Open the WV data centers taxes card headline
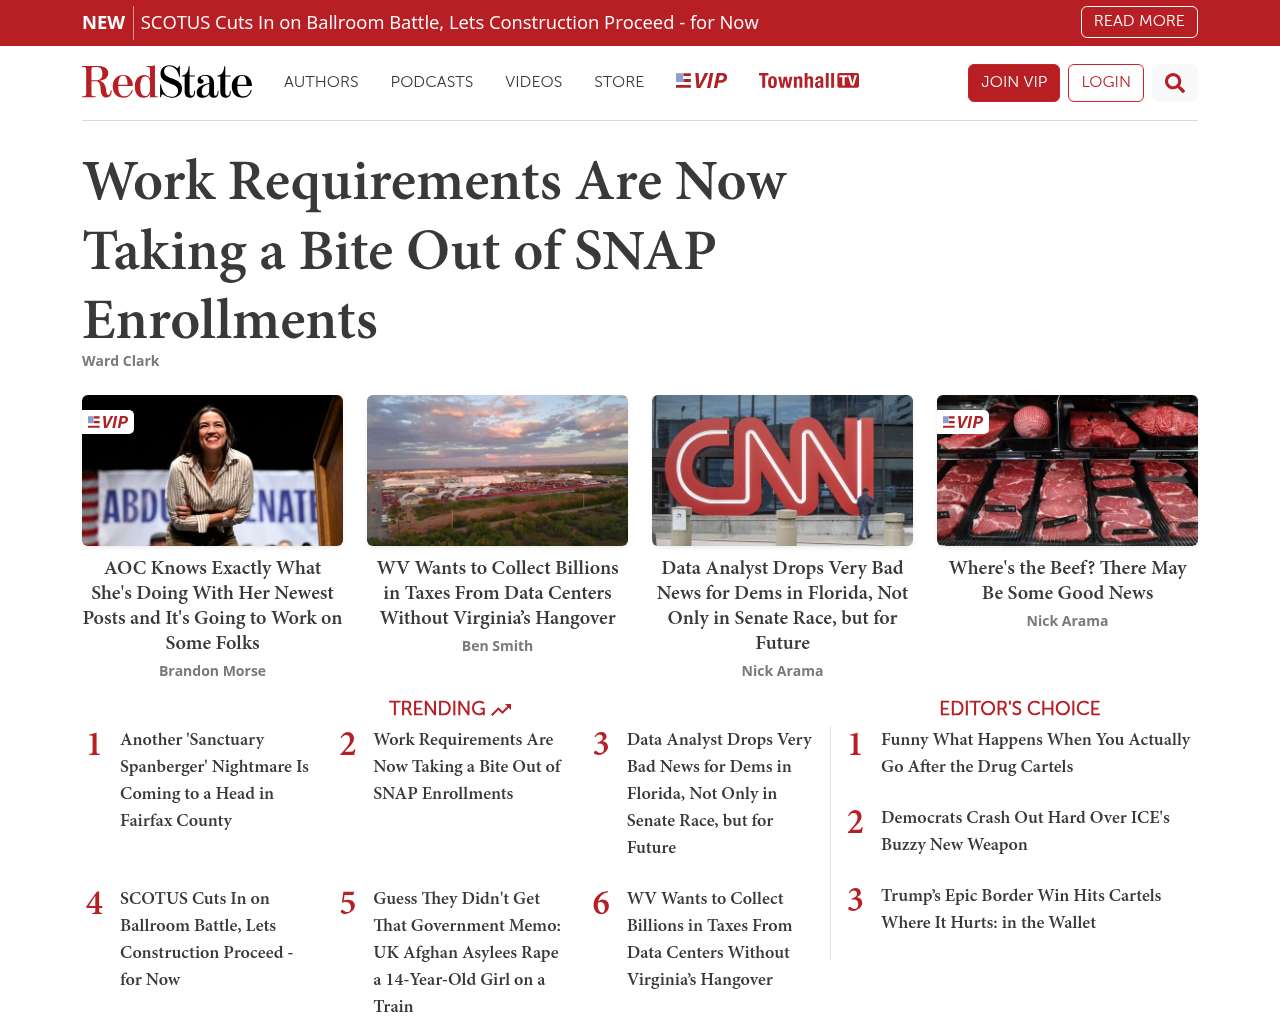The image size is (1280, 1024). [497, 593]
